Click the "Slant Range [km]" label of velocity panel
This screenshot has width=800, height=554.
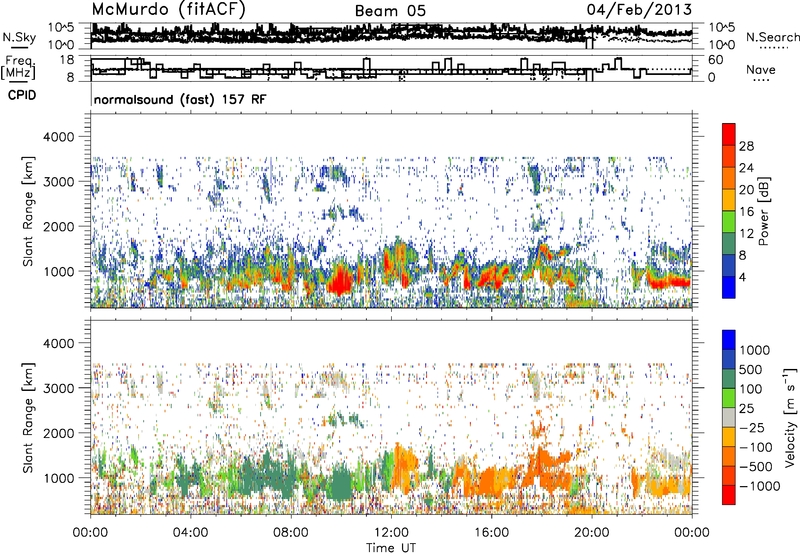point(28,417)
